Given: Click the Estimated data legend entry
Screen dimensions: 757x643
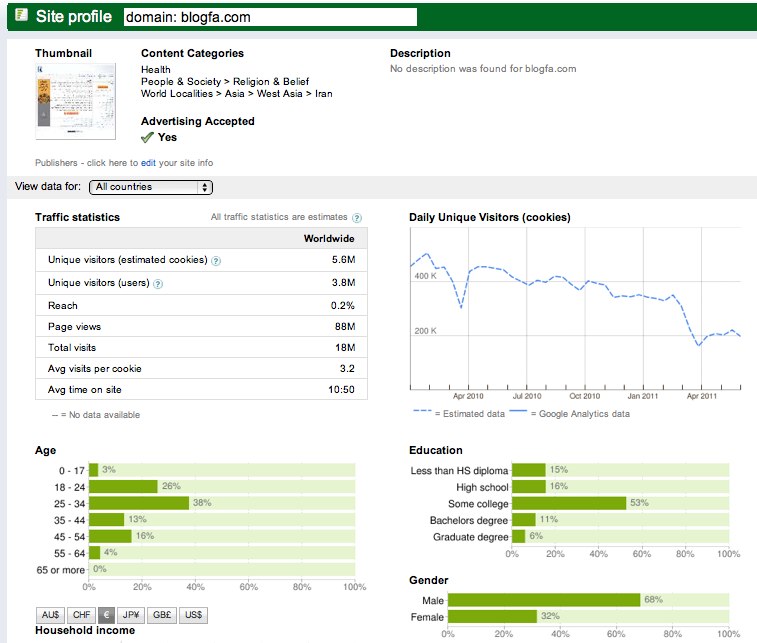Looking at the screenshot, I should pos(459,414).
